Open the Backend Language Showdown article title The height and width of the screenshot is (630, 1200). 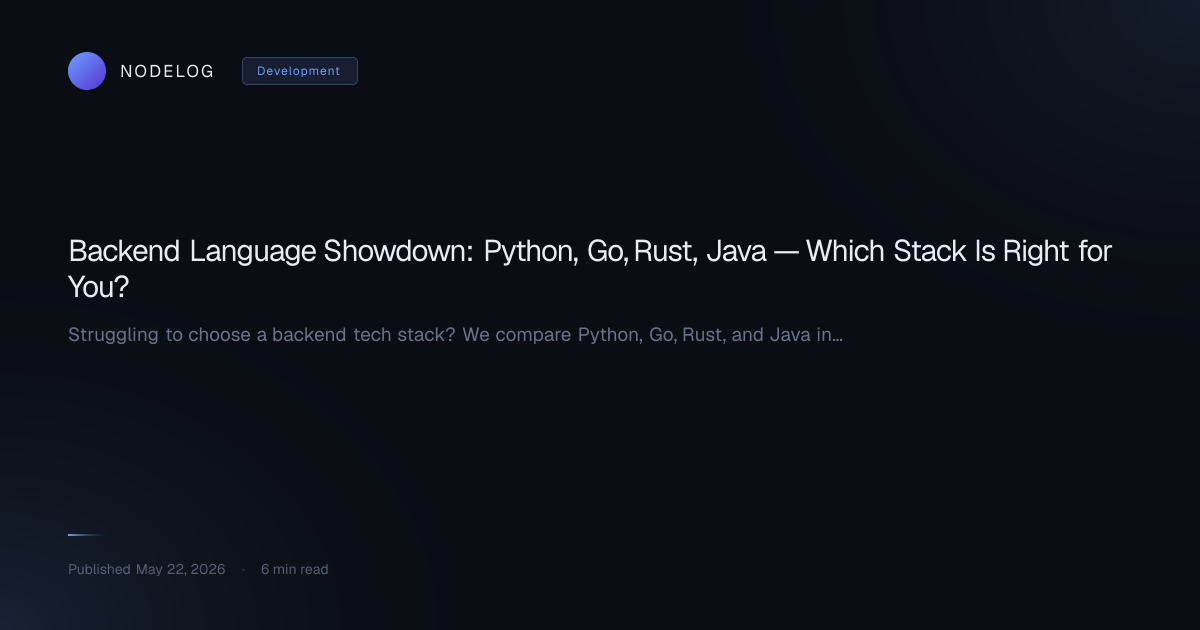tap(590, 269)
